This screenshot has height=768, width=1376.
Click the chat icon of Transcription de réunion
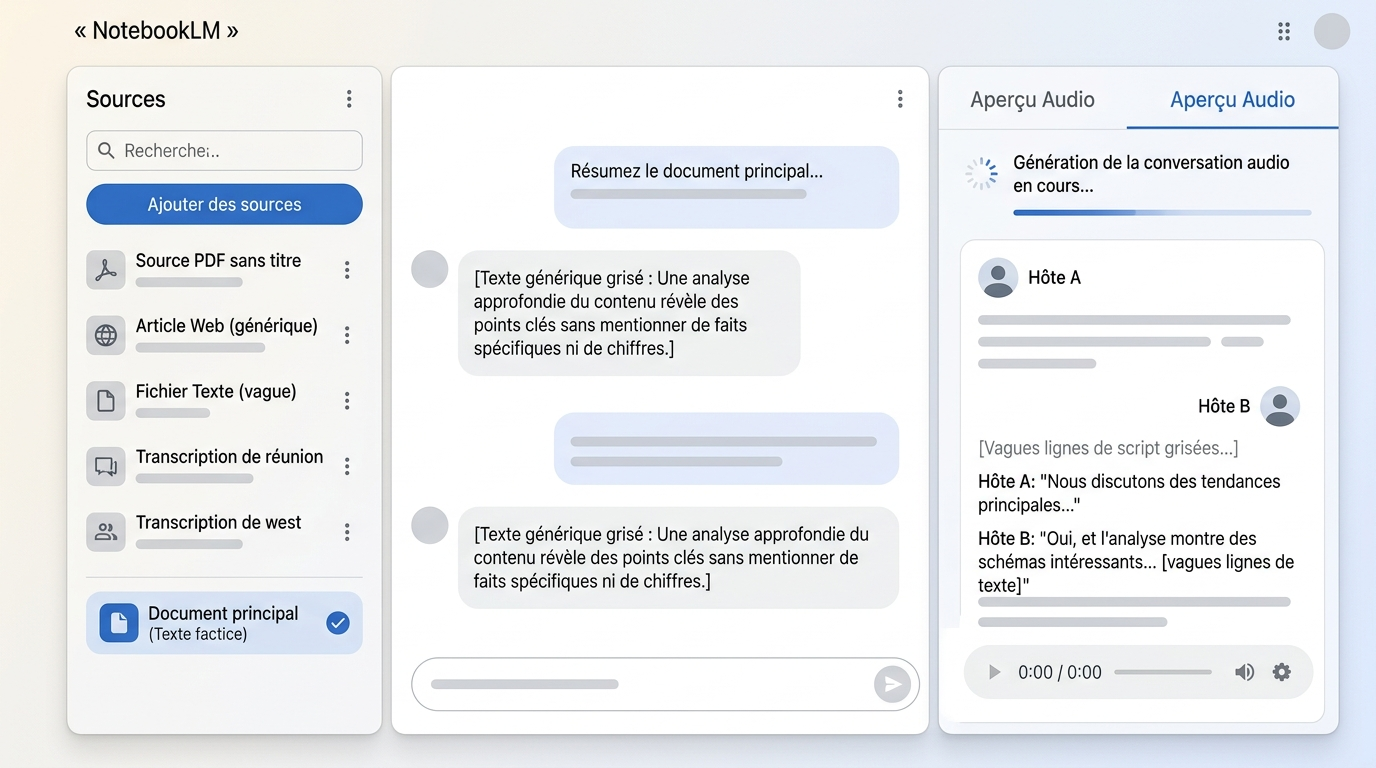(x=106, y=466)
